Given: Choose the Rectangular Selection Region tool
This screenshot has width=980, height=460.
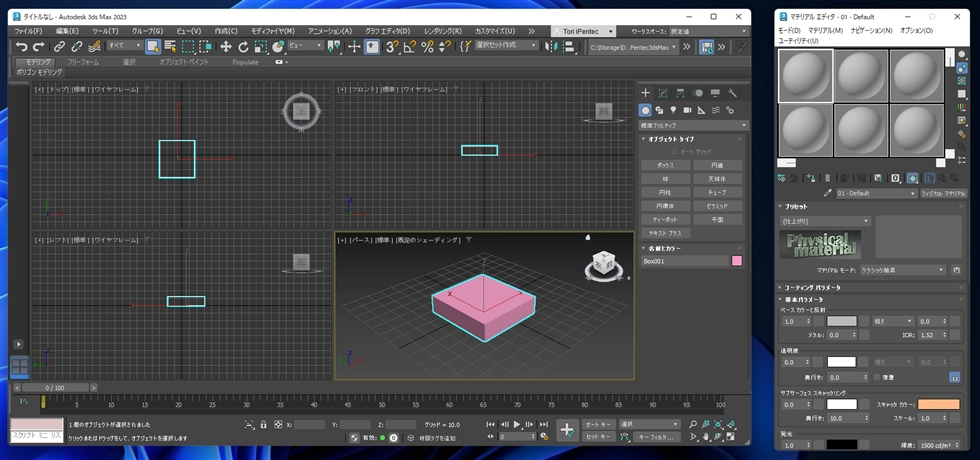Looking at the screenshot, I should tap(188, 46).
